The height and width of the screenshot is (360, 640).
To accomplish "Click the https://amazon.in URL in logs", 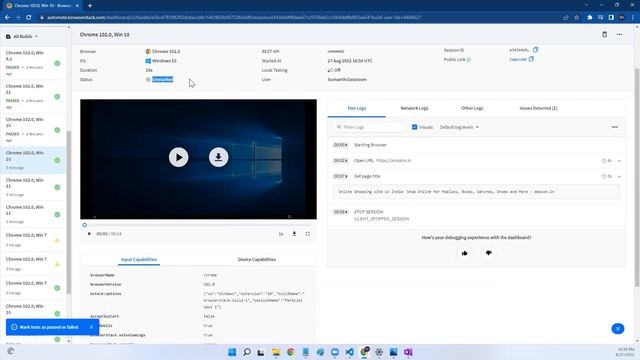I will click(x=393, y=160).
